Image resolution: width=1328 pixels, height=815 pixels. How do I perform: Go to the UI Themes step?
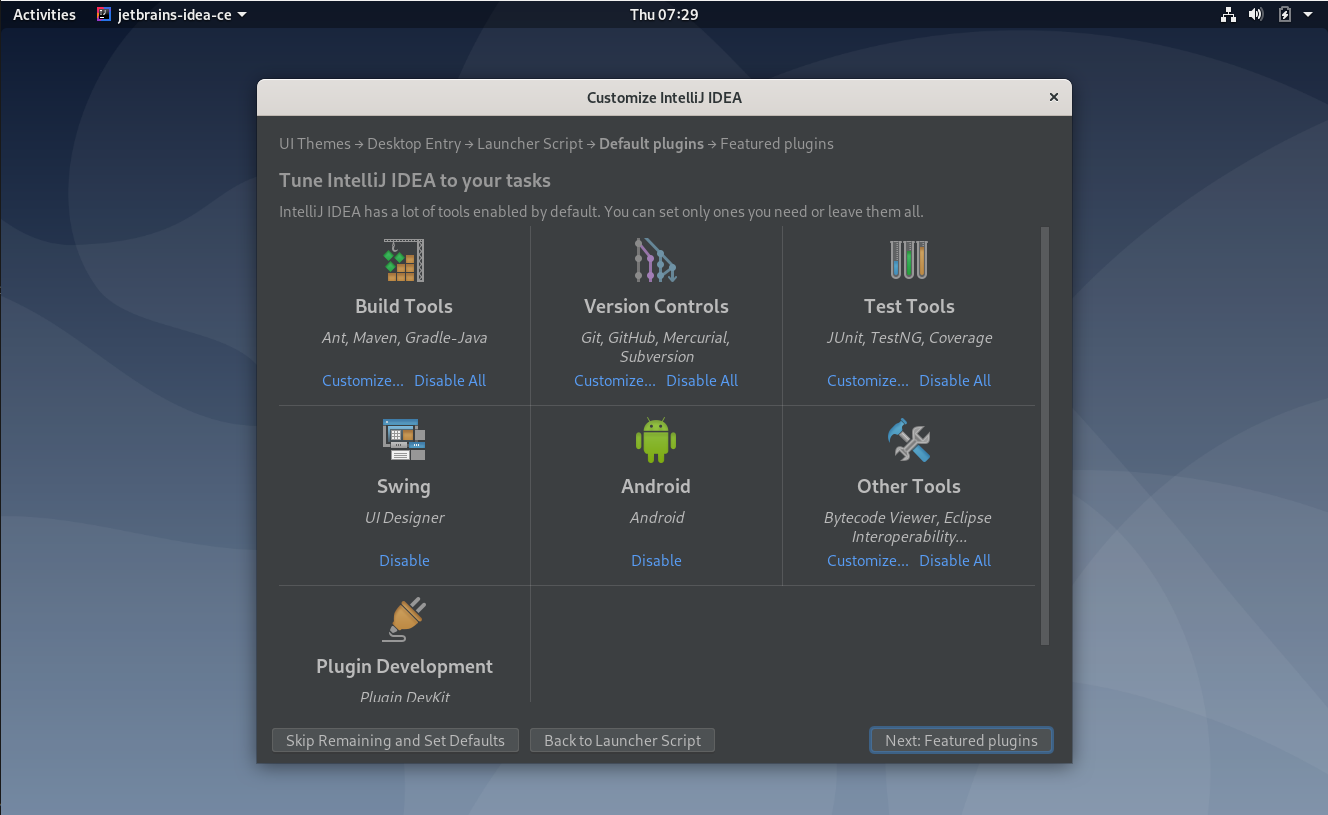pos(315,143)
